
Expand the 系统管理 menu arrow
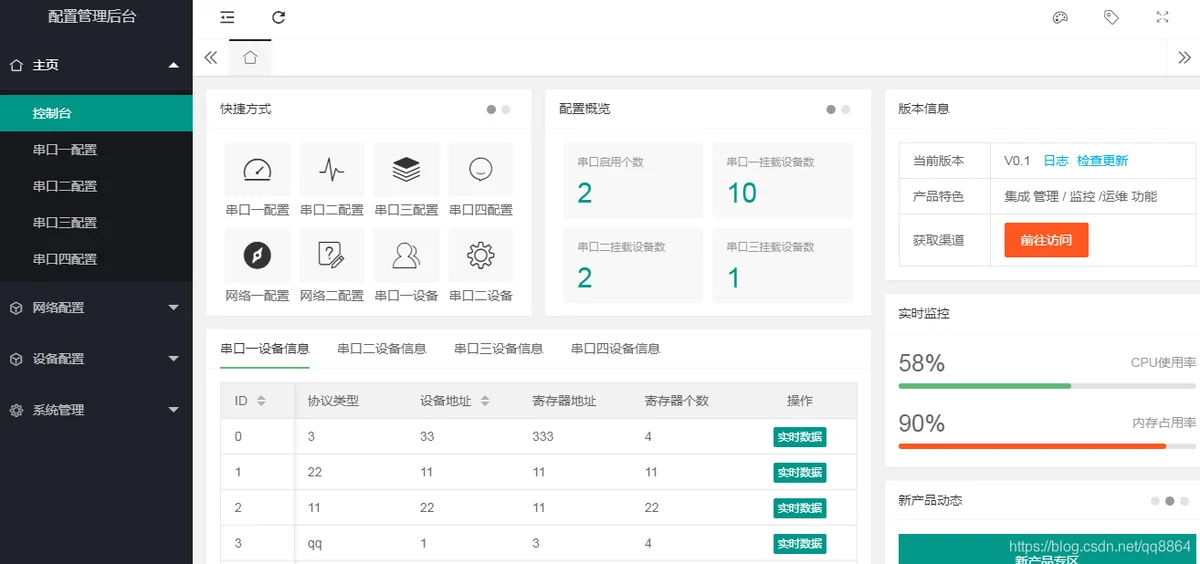(174, 410)
